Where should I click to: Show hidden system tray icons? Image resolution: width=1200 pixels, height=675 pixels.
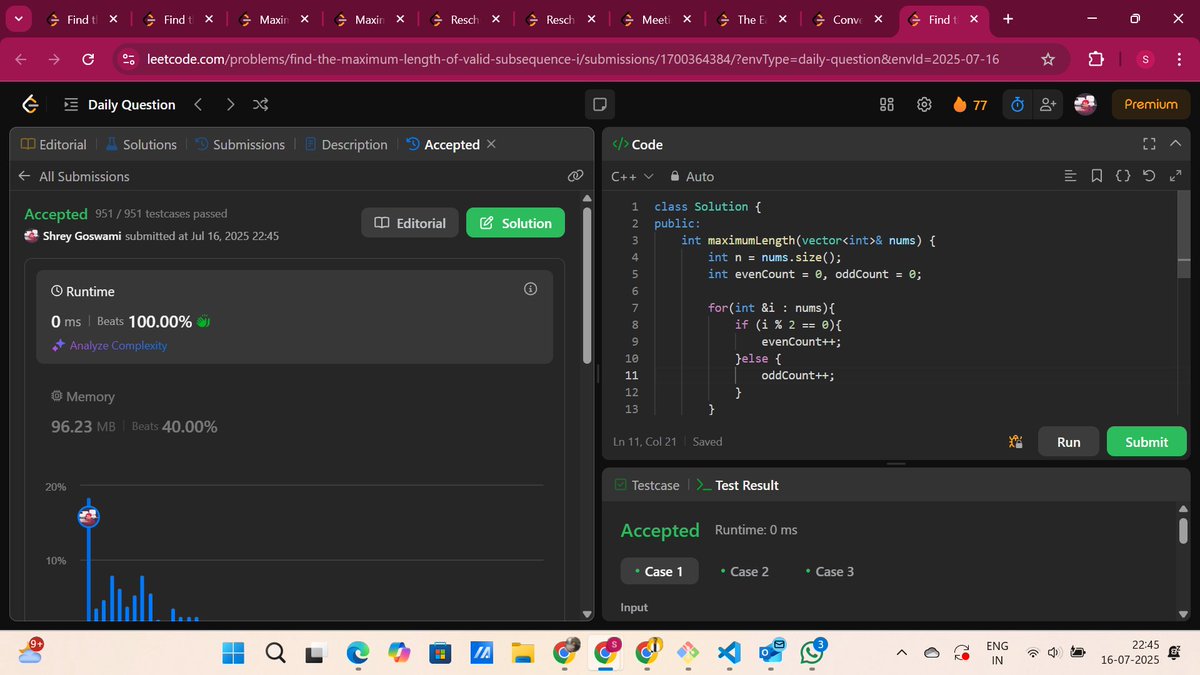901,653
